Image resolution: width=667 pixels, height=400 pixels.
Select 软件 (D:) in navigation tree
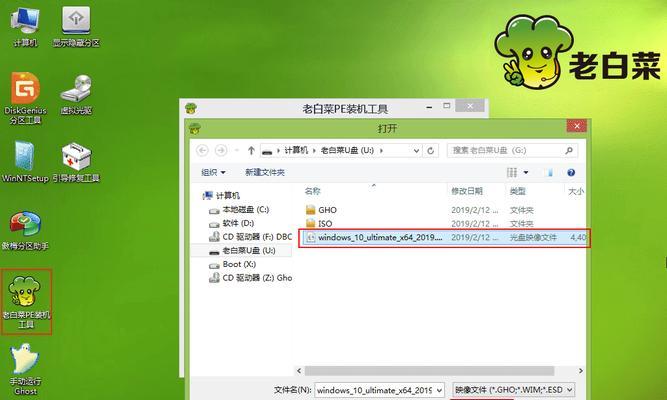232,223
